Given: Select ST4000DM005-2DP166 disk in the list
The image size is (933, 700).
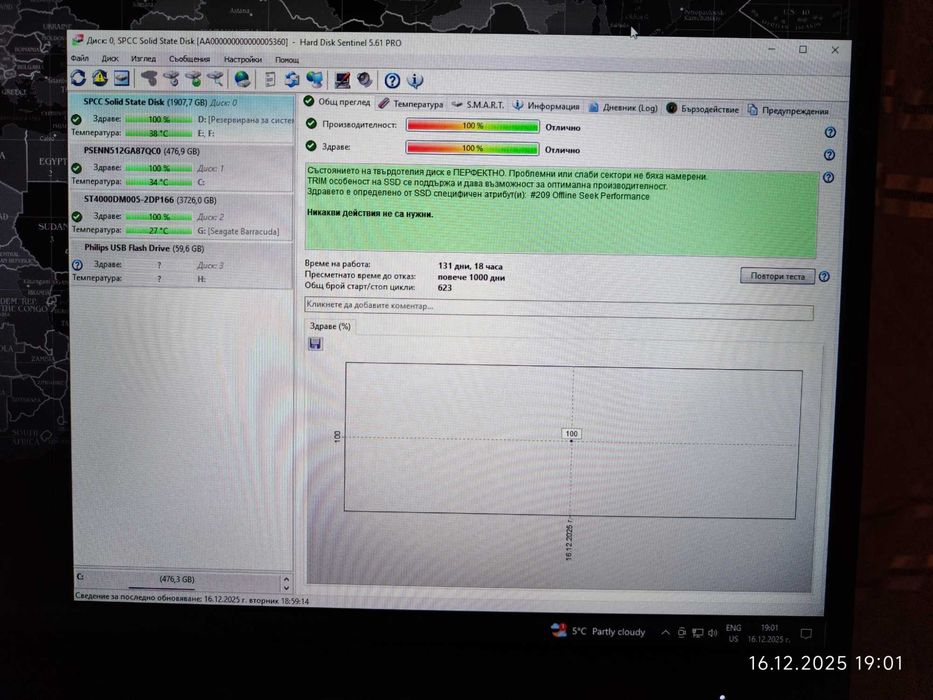Looking at the screenshot, I should [x=182, y=215].
